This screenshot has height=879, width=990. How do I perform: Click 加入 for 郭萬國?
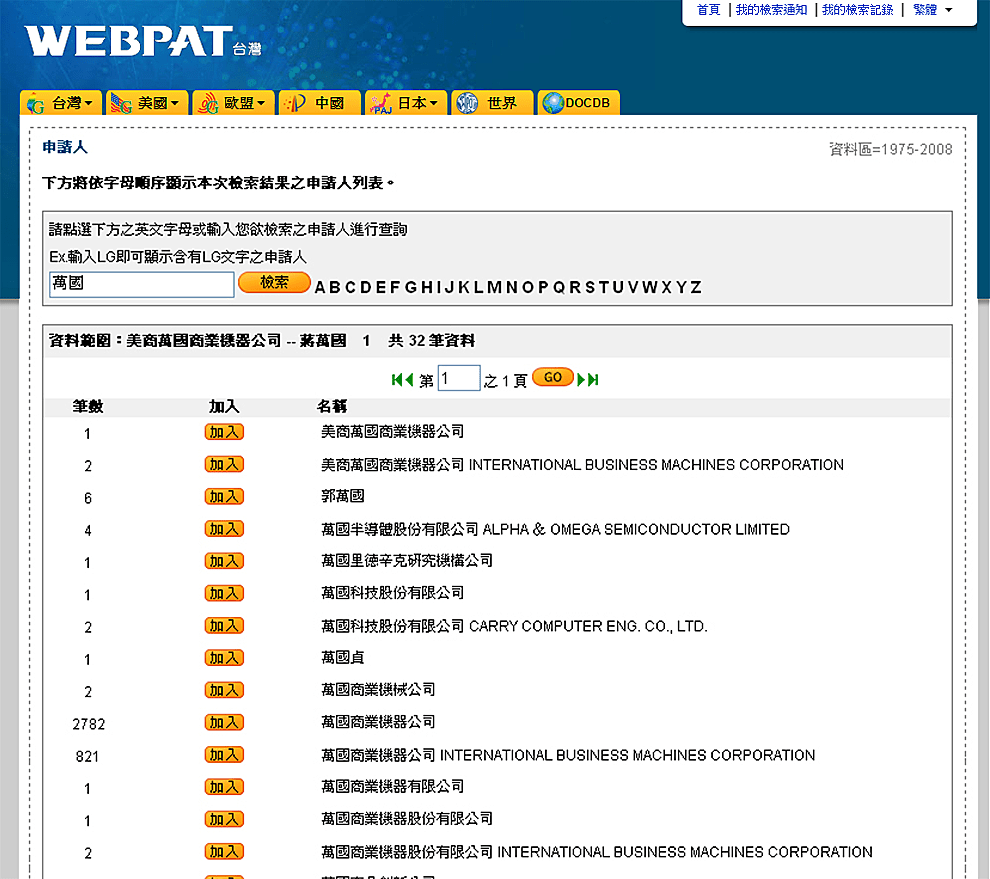tap(224, 496)
